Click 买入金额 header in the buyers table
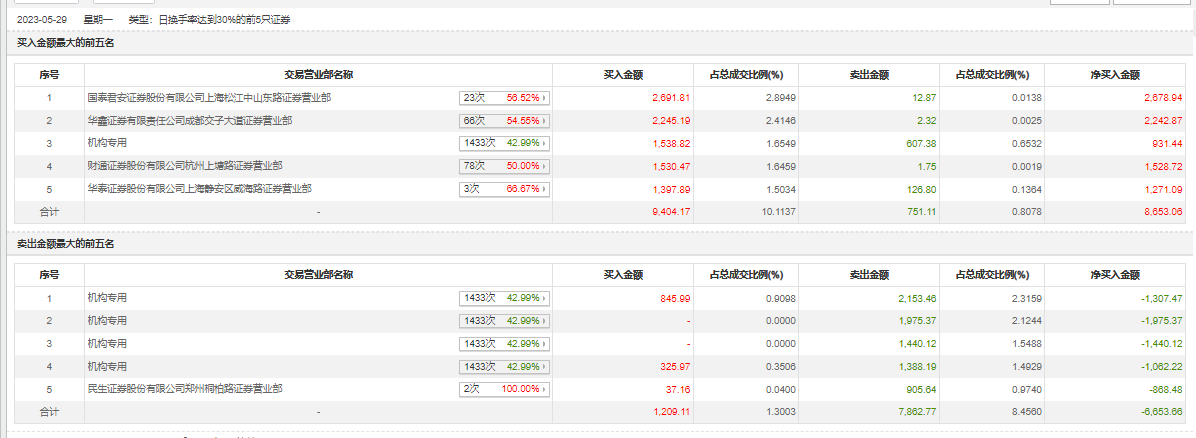Image resolution: width=1196 pixels, height=438 pixels. pyautogui.click(x=623, y=75)
